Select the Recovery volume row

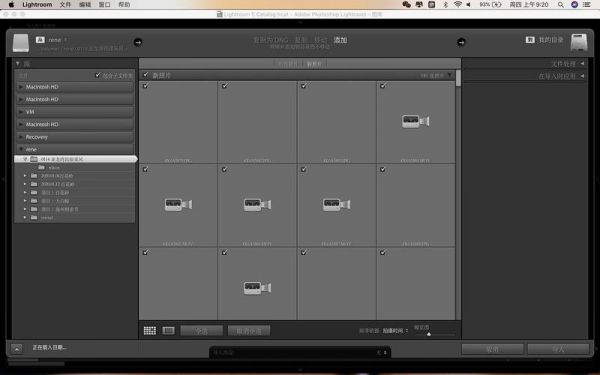pyautogui.click(x=75, y=137)
